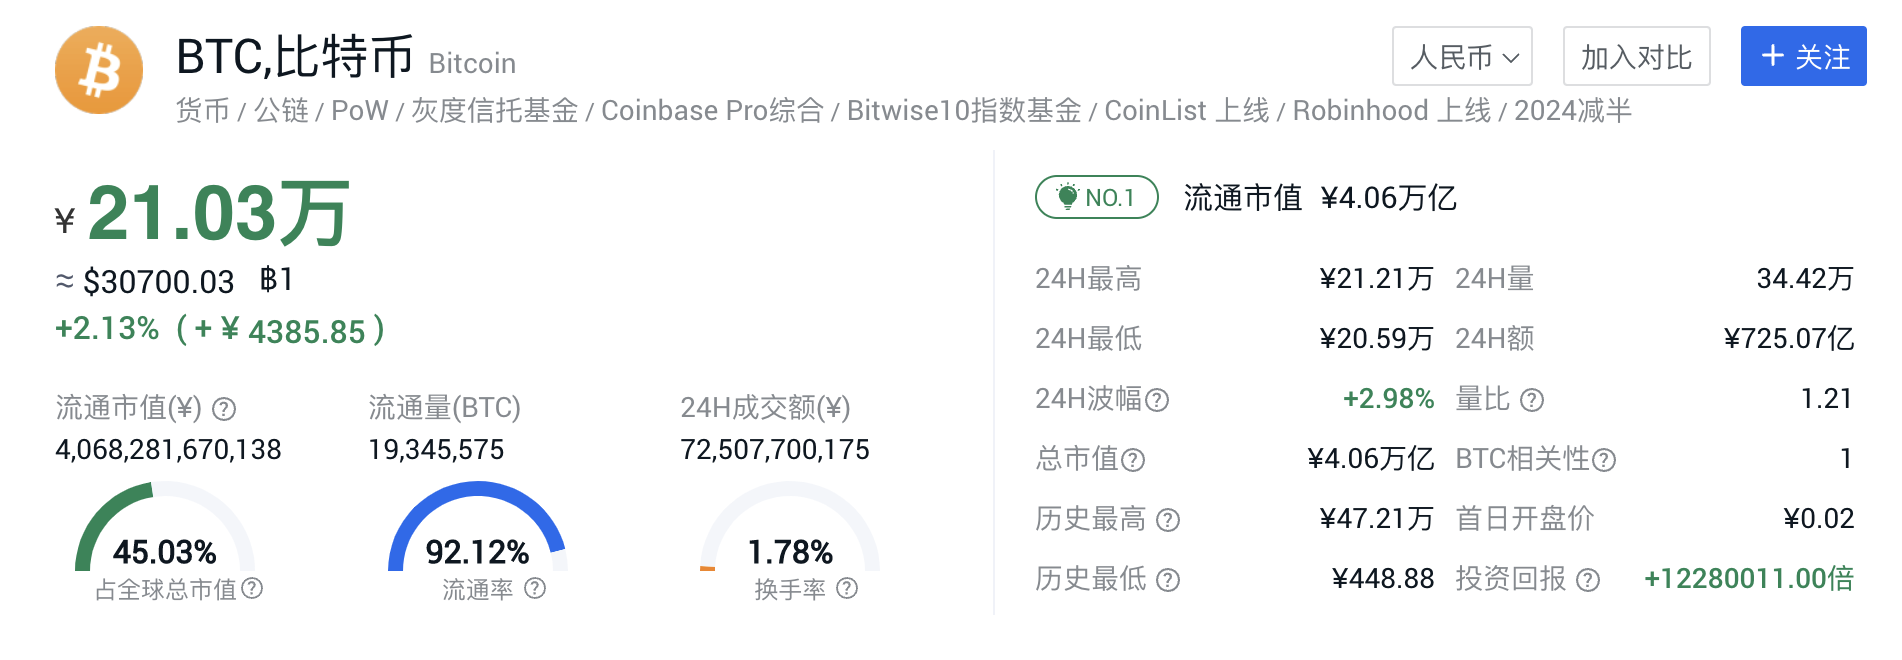This screenshot has height=660, width=1902.
Task: Click help icon beside BTC相关性
Action: pos(1604,460)
